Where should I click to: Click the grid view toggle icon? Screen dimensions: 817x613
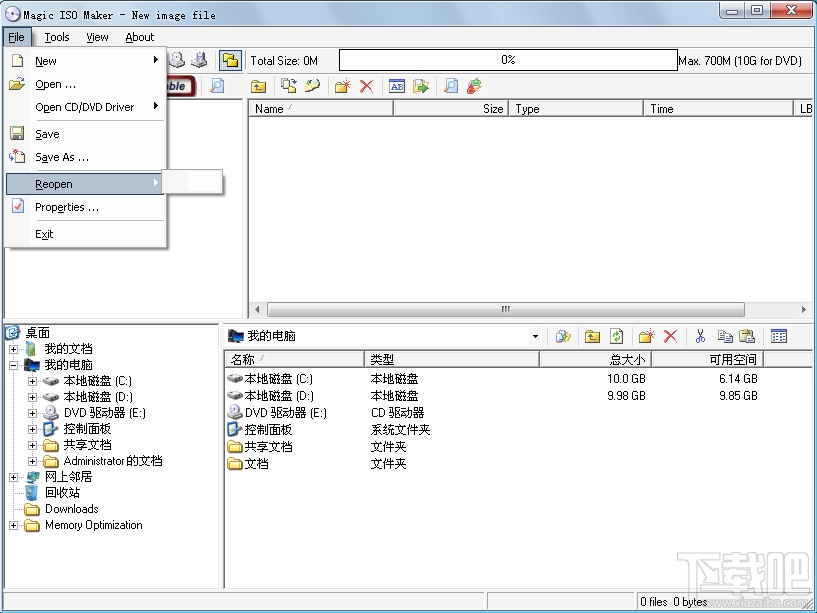779,336
